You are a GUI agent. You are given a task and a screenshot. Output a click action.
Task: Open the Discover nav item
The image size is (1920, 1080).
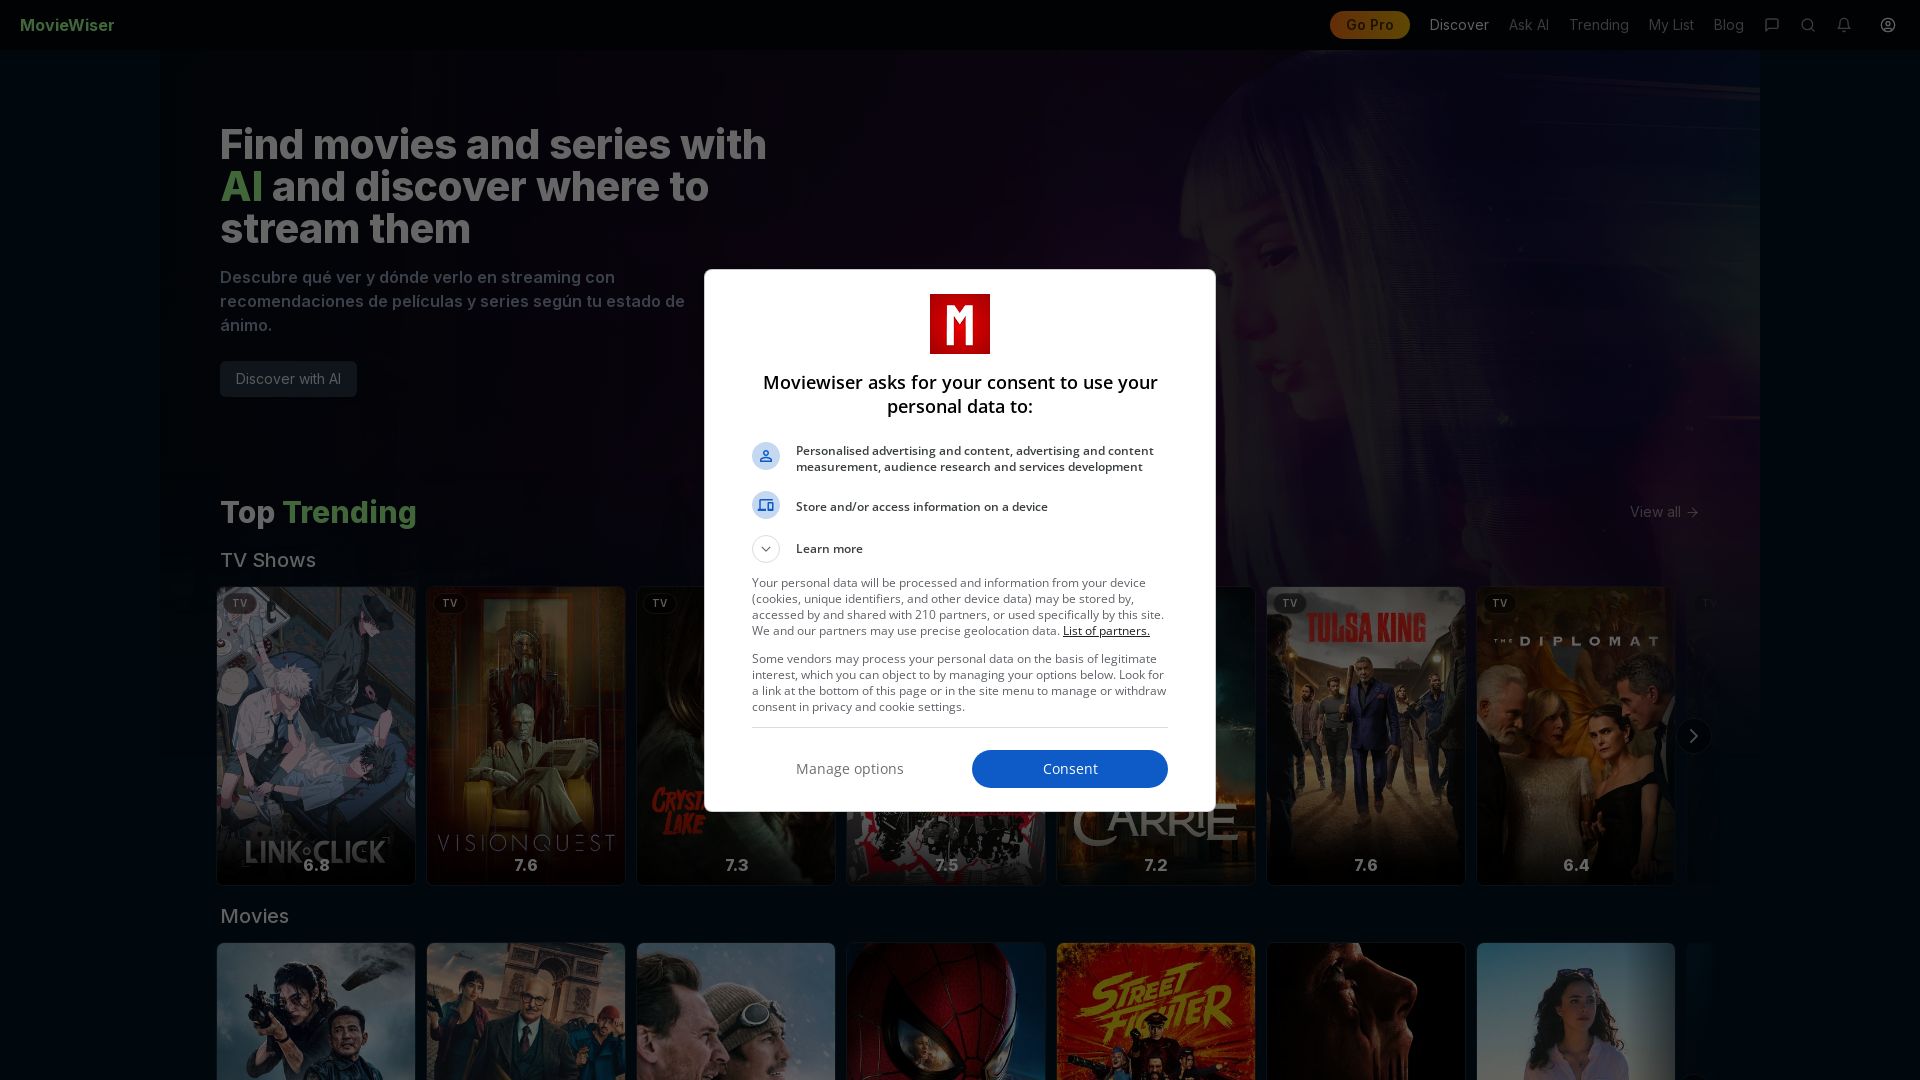pyautogui.click(x=1459, y=25)
